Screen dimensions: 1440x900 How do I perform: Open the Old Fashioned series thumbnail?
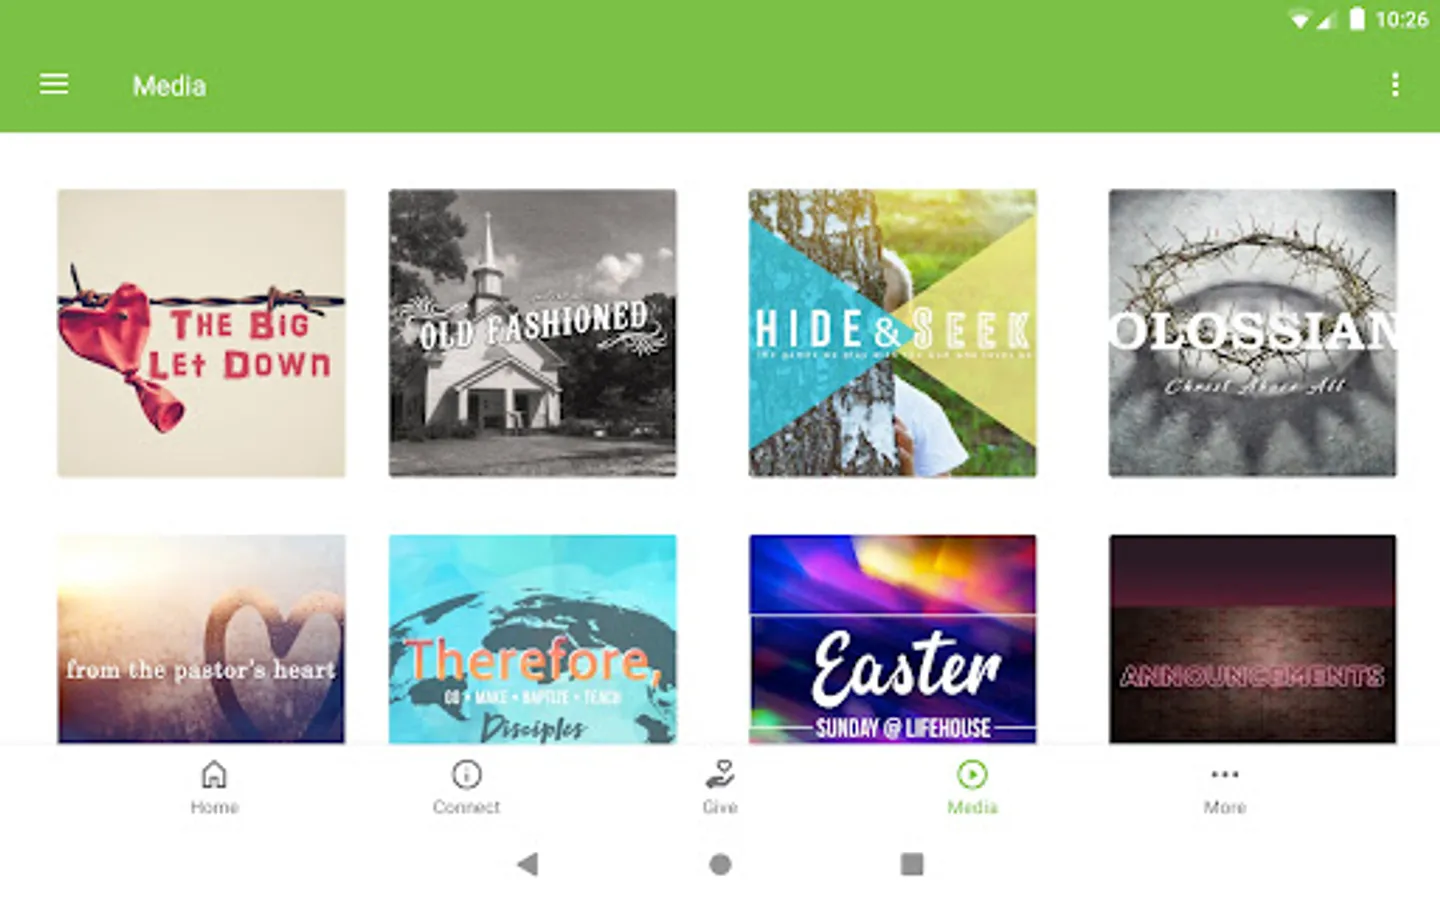coord(533,333)
